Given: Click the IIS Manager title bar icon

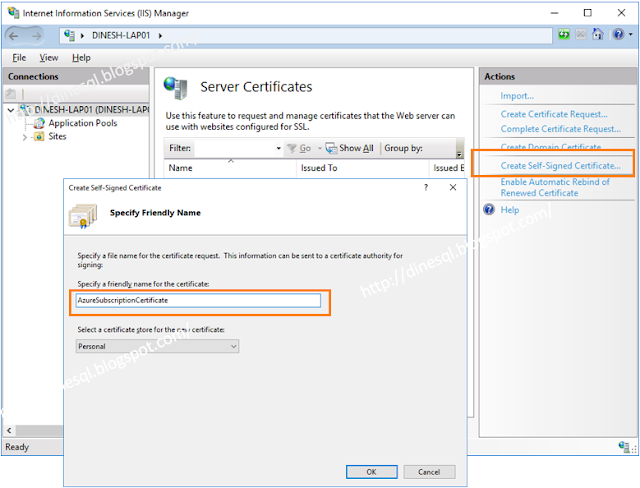Looking at the screenshot, I should point(13,12).
